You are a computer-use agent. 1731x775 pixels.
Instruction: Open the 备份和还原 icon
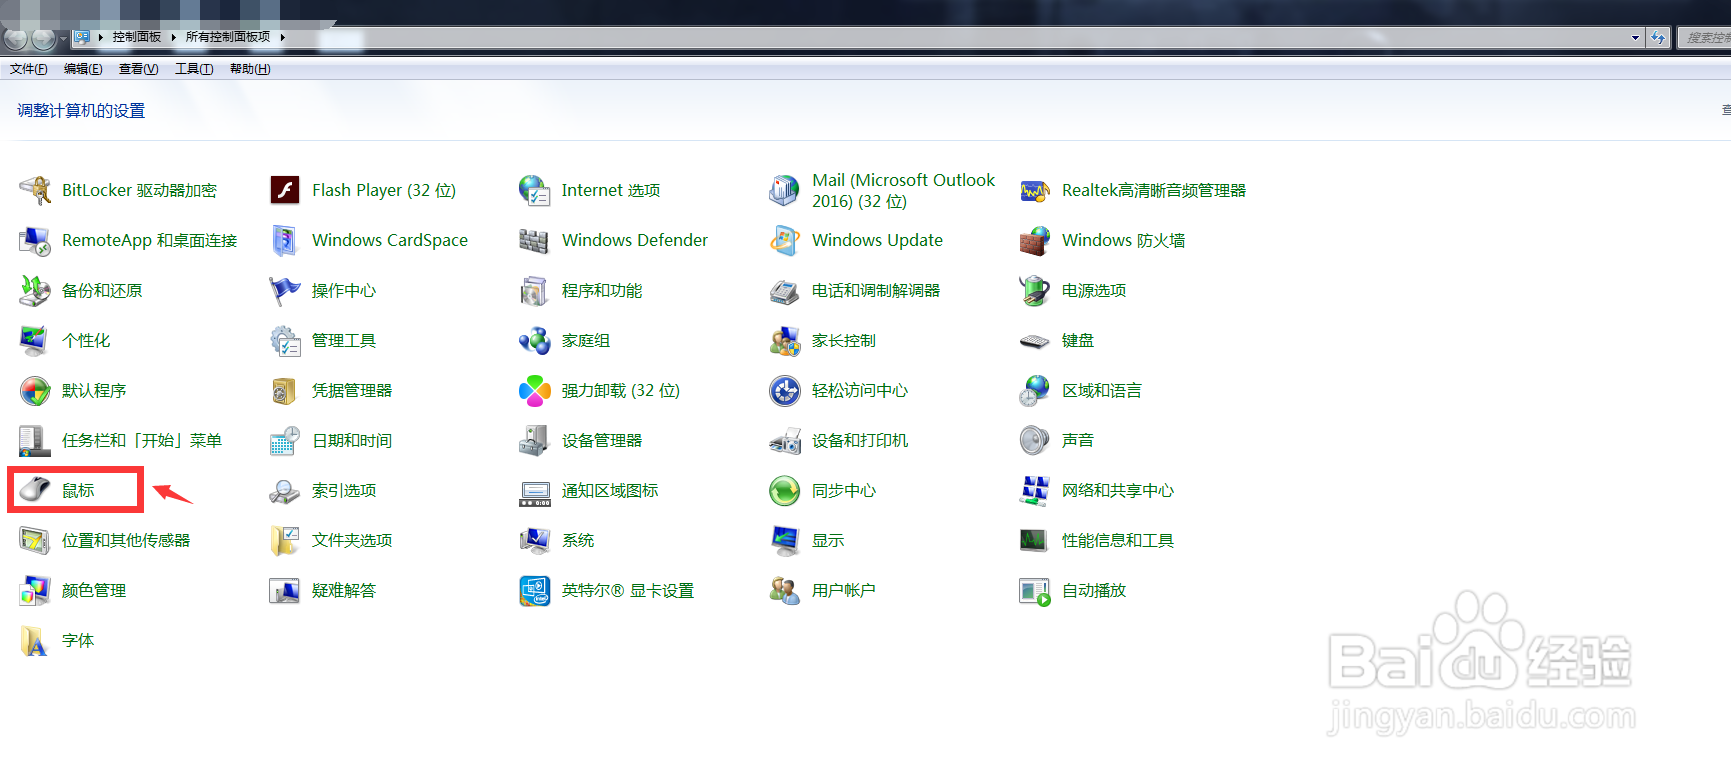click(x=35, y=290)
